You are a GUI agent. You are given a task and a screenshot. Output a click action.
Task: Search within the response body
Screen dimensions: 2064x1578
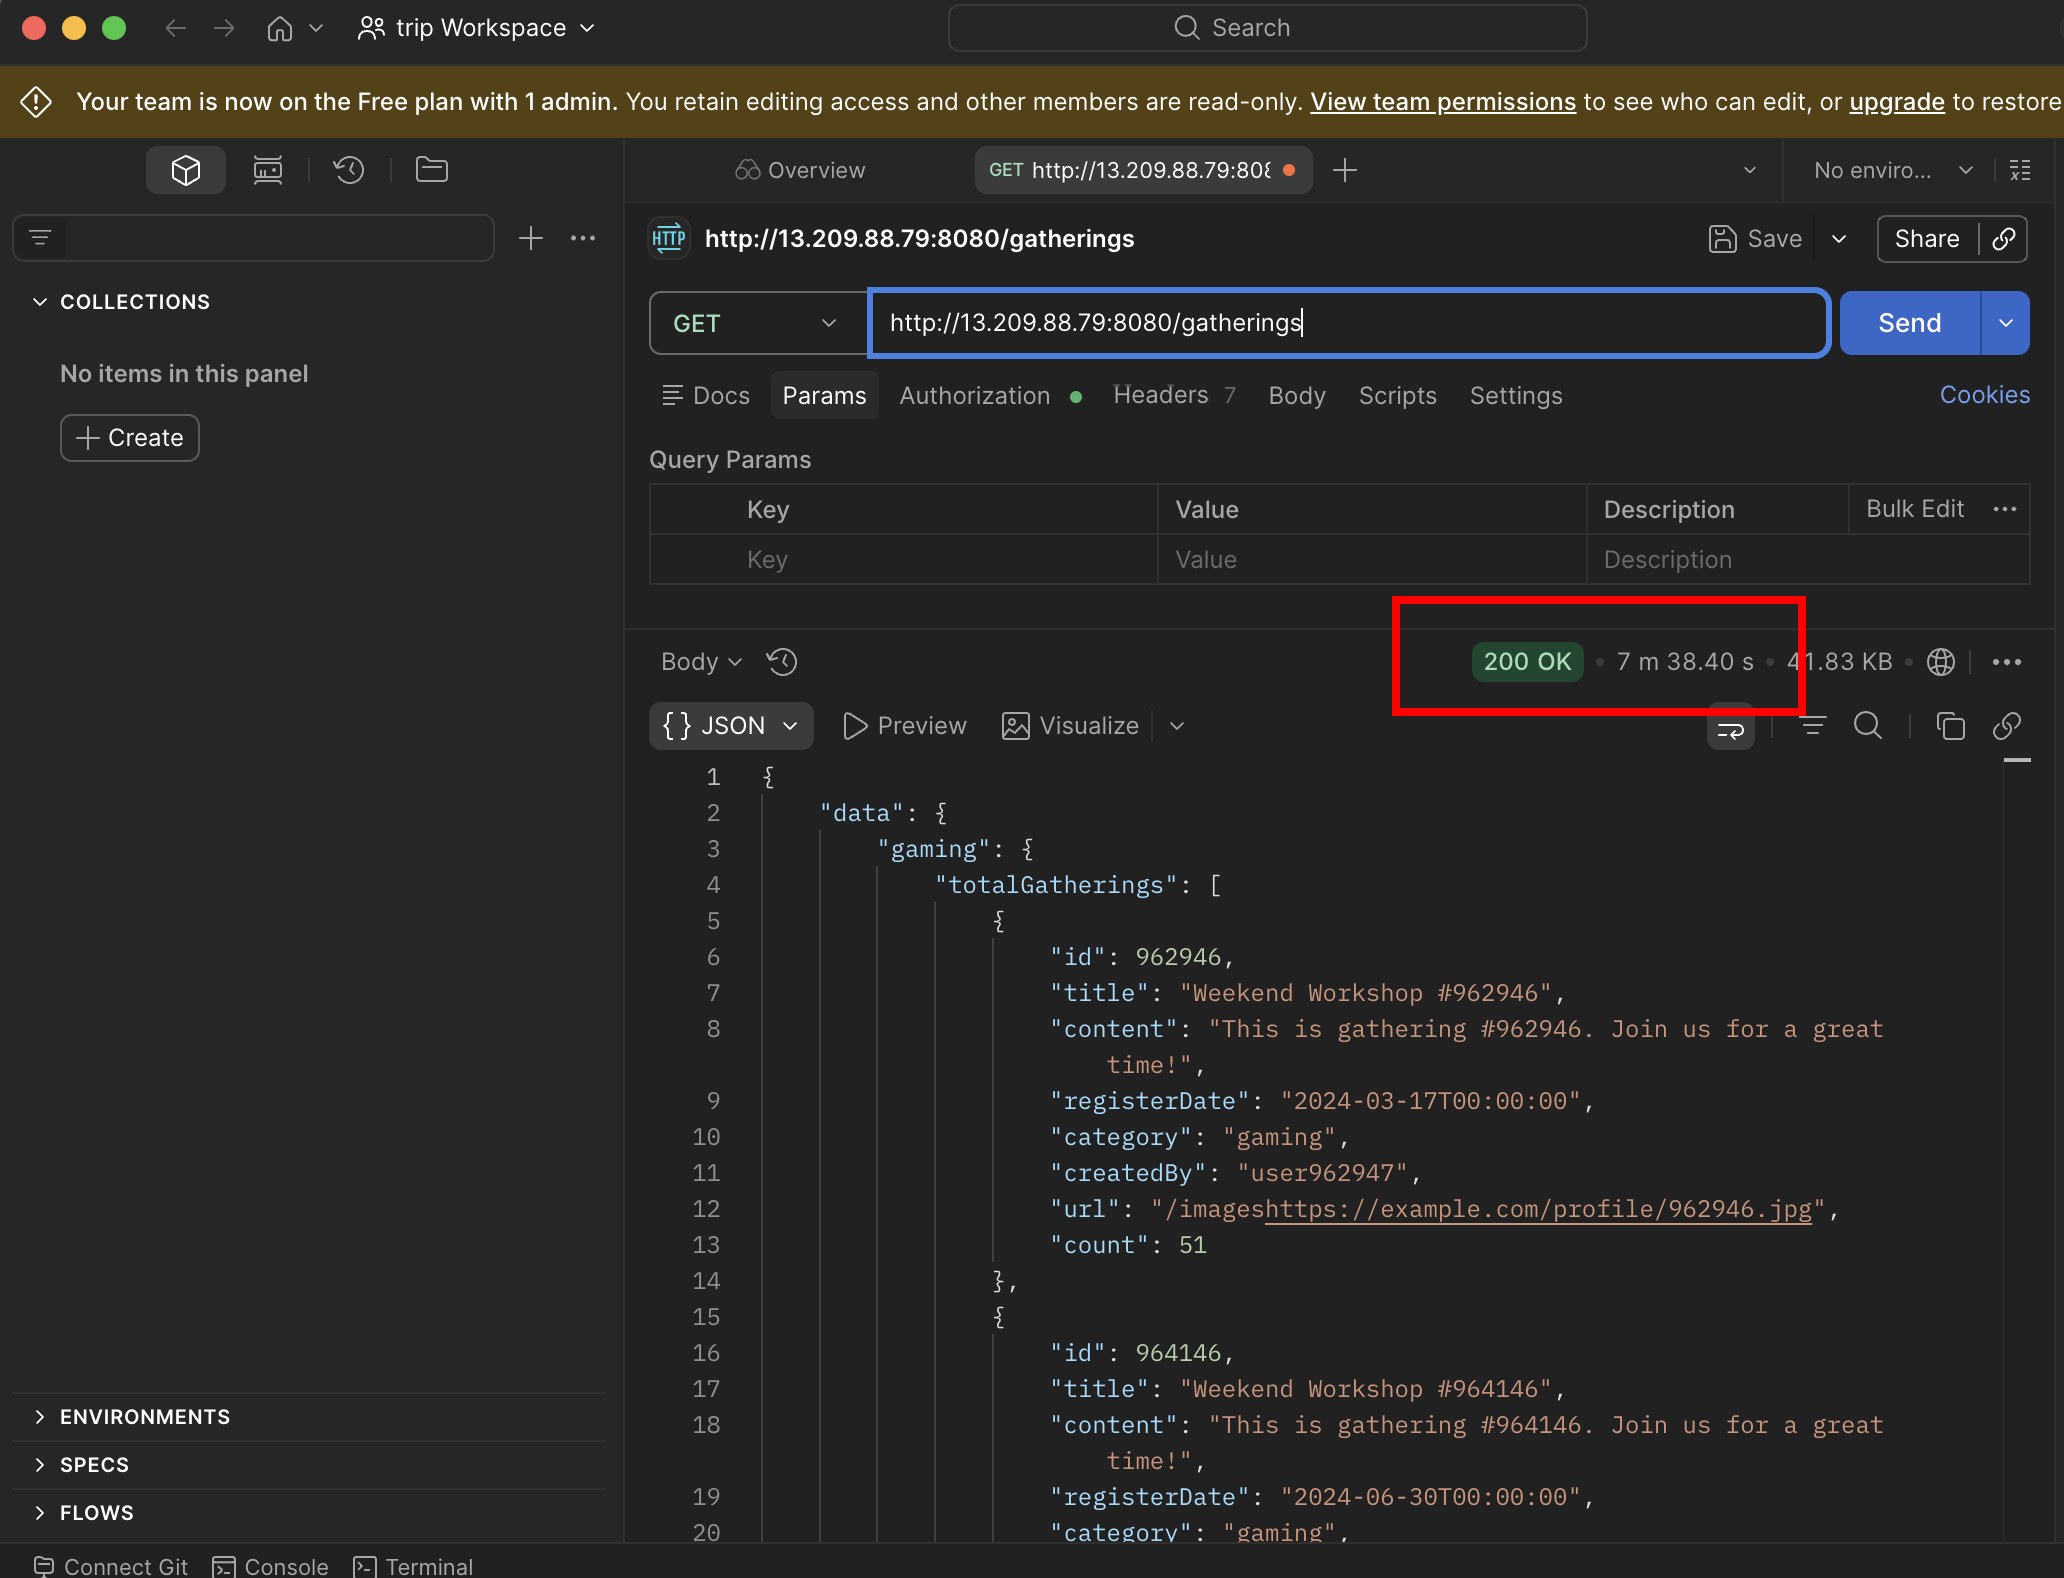click(1868, 726)
